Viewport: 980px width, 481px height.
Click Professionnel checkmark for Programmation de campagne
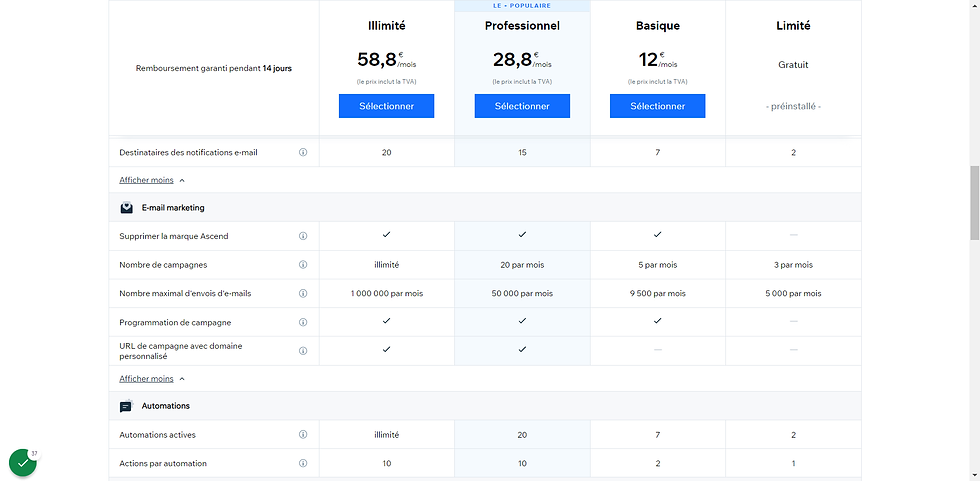[522, 320]
